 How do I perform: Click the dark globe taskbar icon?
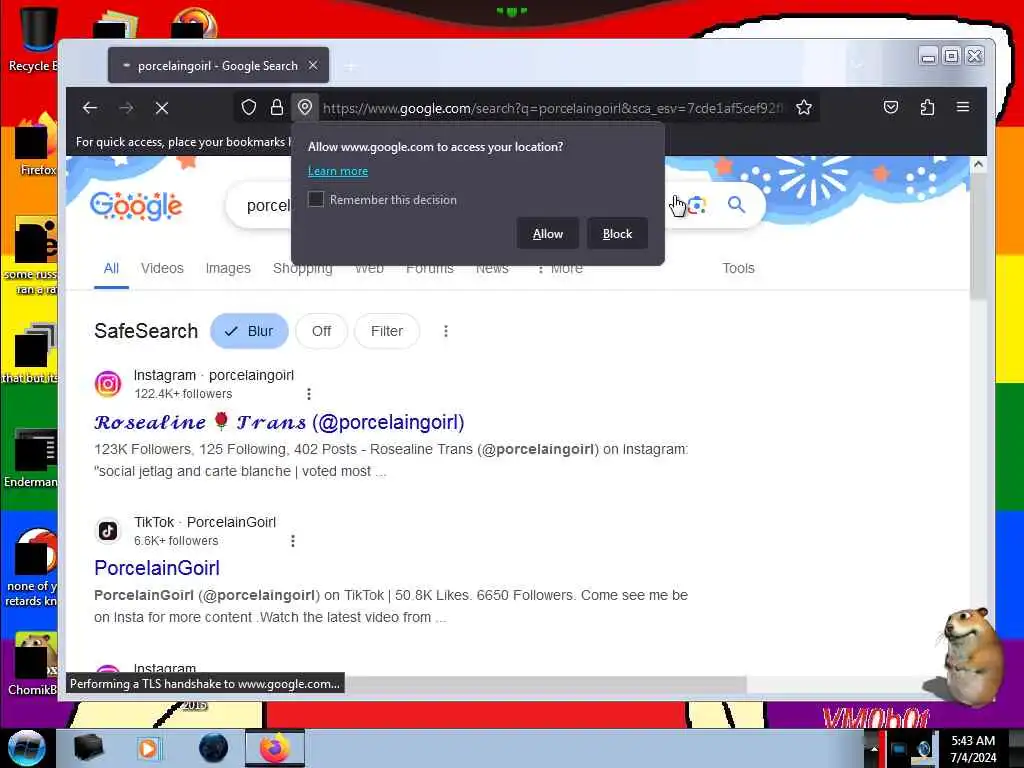[214, 748]
